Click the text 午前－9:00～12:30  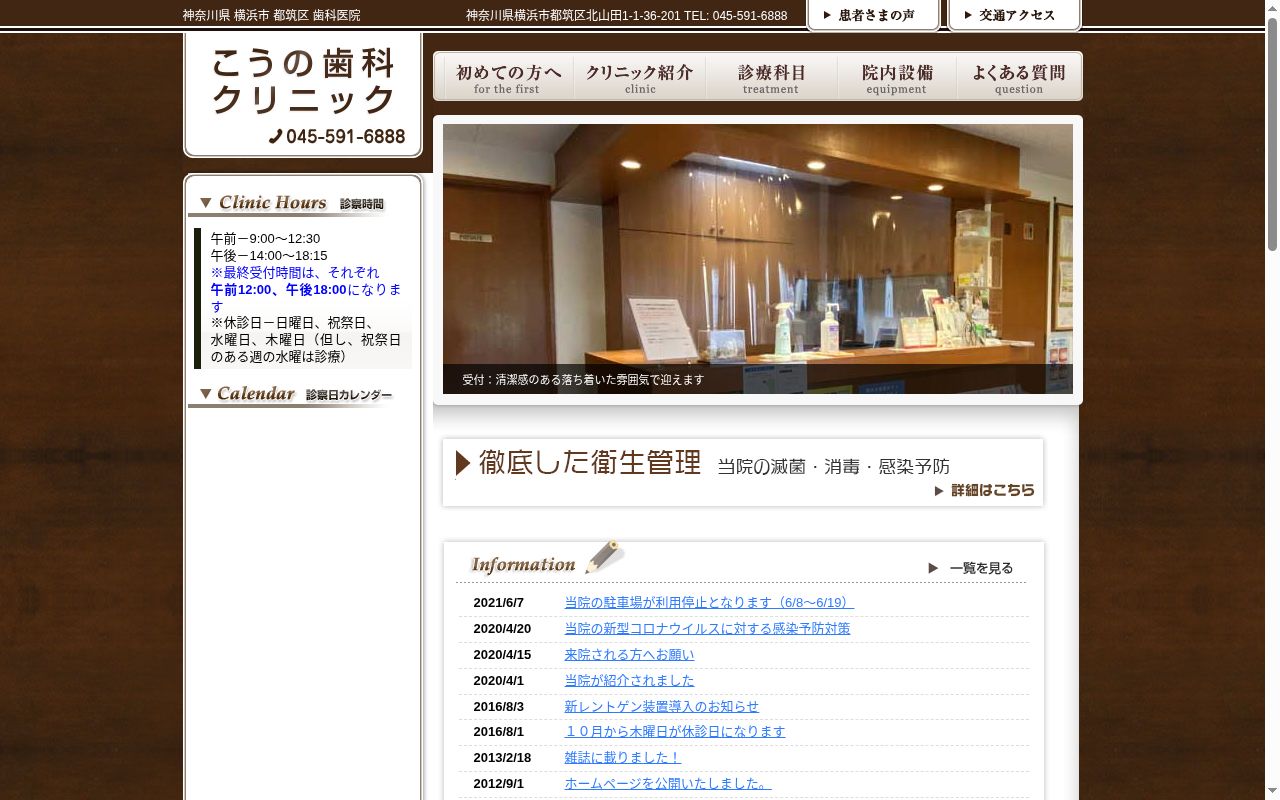pos(265,238)
